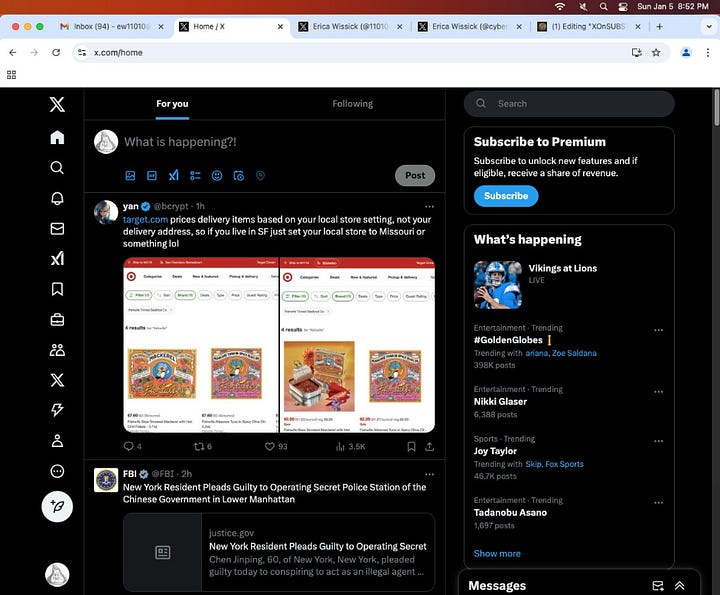Share yan's post
The image size is (720, 595).
pyautogui.click(x=429, y=446)
